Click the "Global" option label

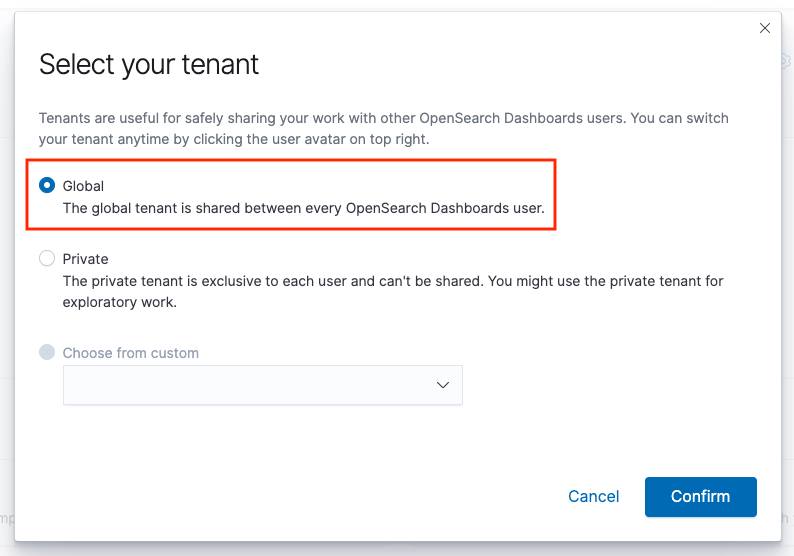point(83,186)
